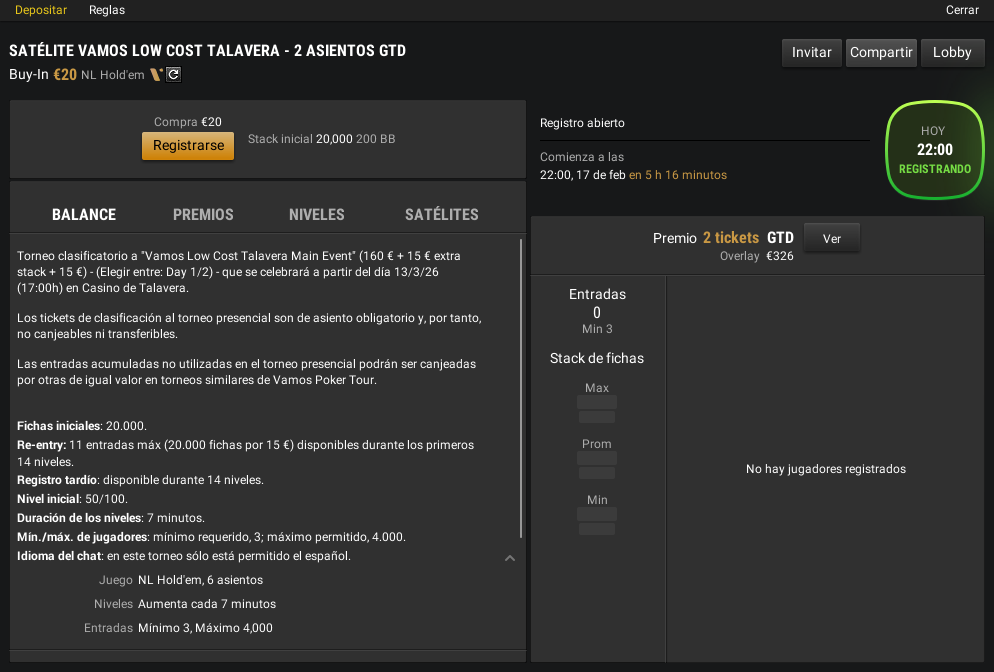Click the Invitar button
This screenshot has height=672, width=994.
point(811,53)
